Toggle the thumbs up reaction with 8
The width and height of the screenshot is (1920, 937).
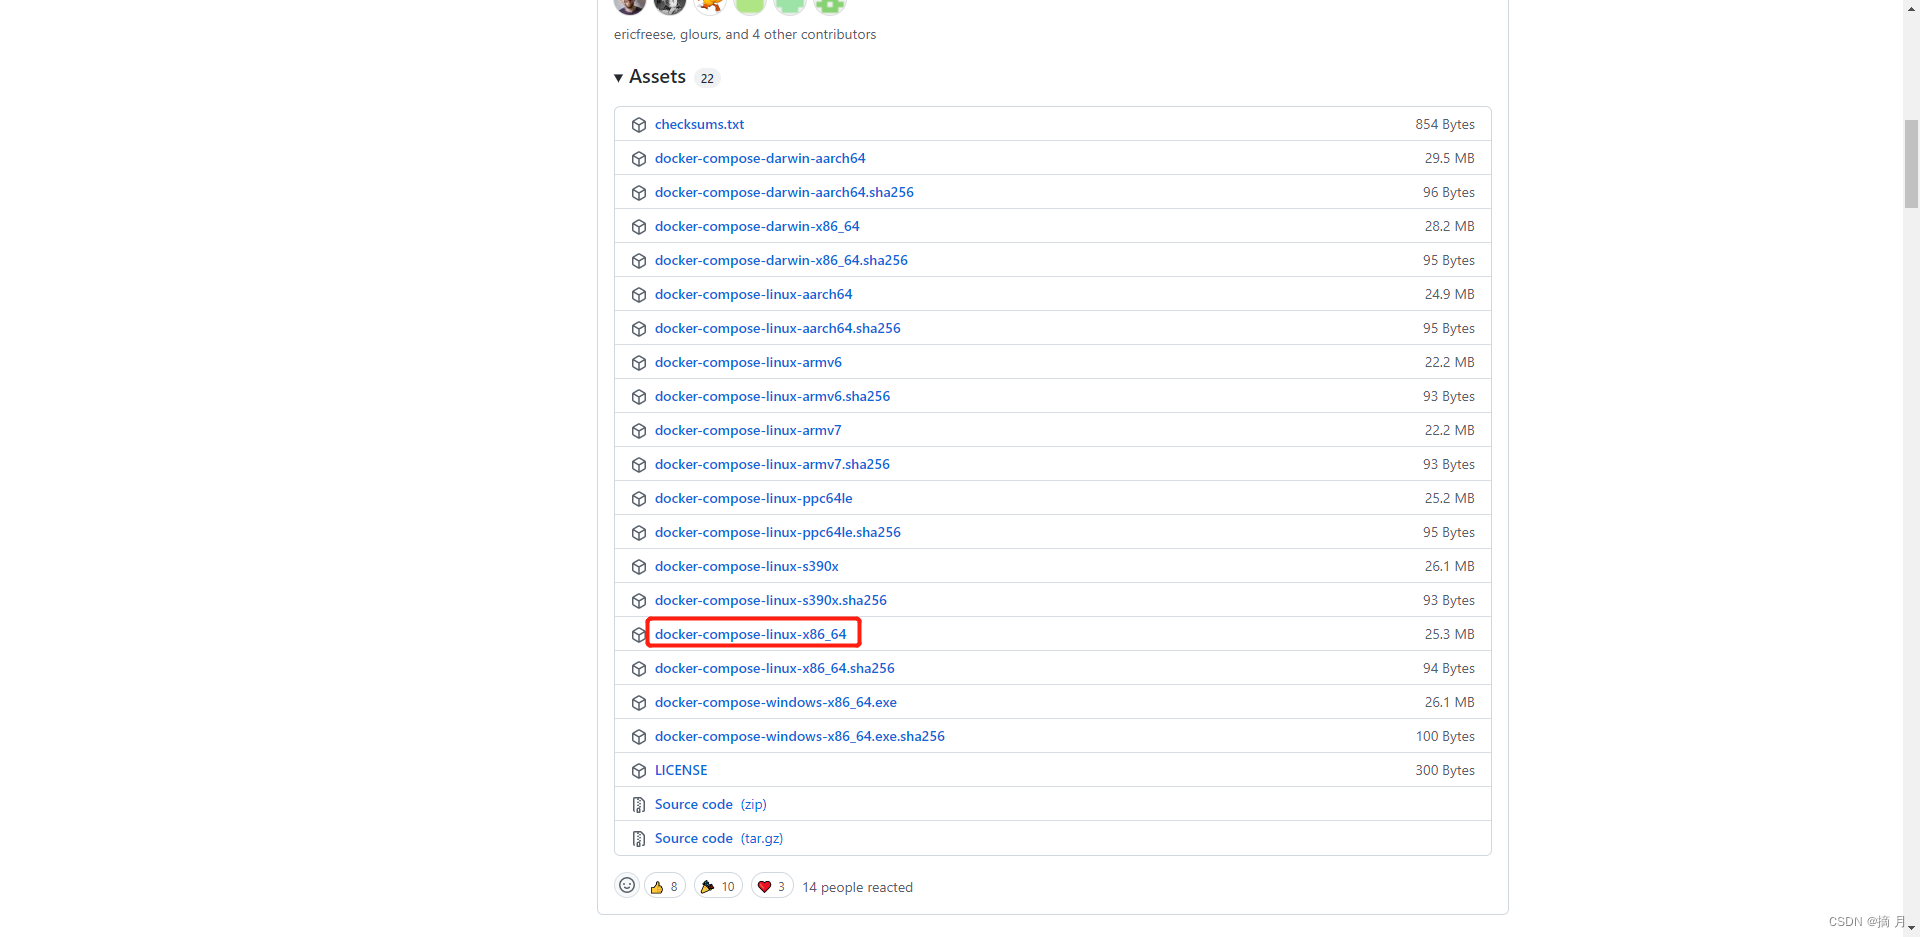[x=665, y=886]
